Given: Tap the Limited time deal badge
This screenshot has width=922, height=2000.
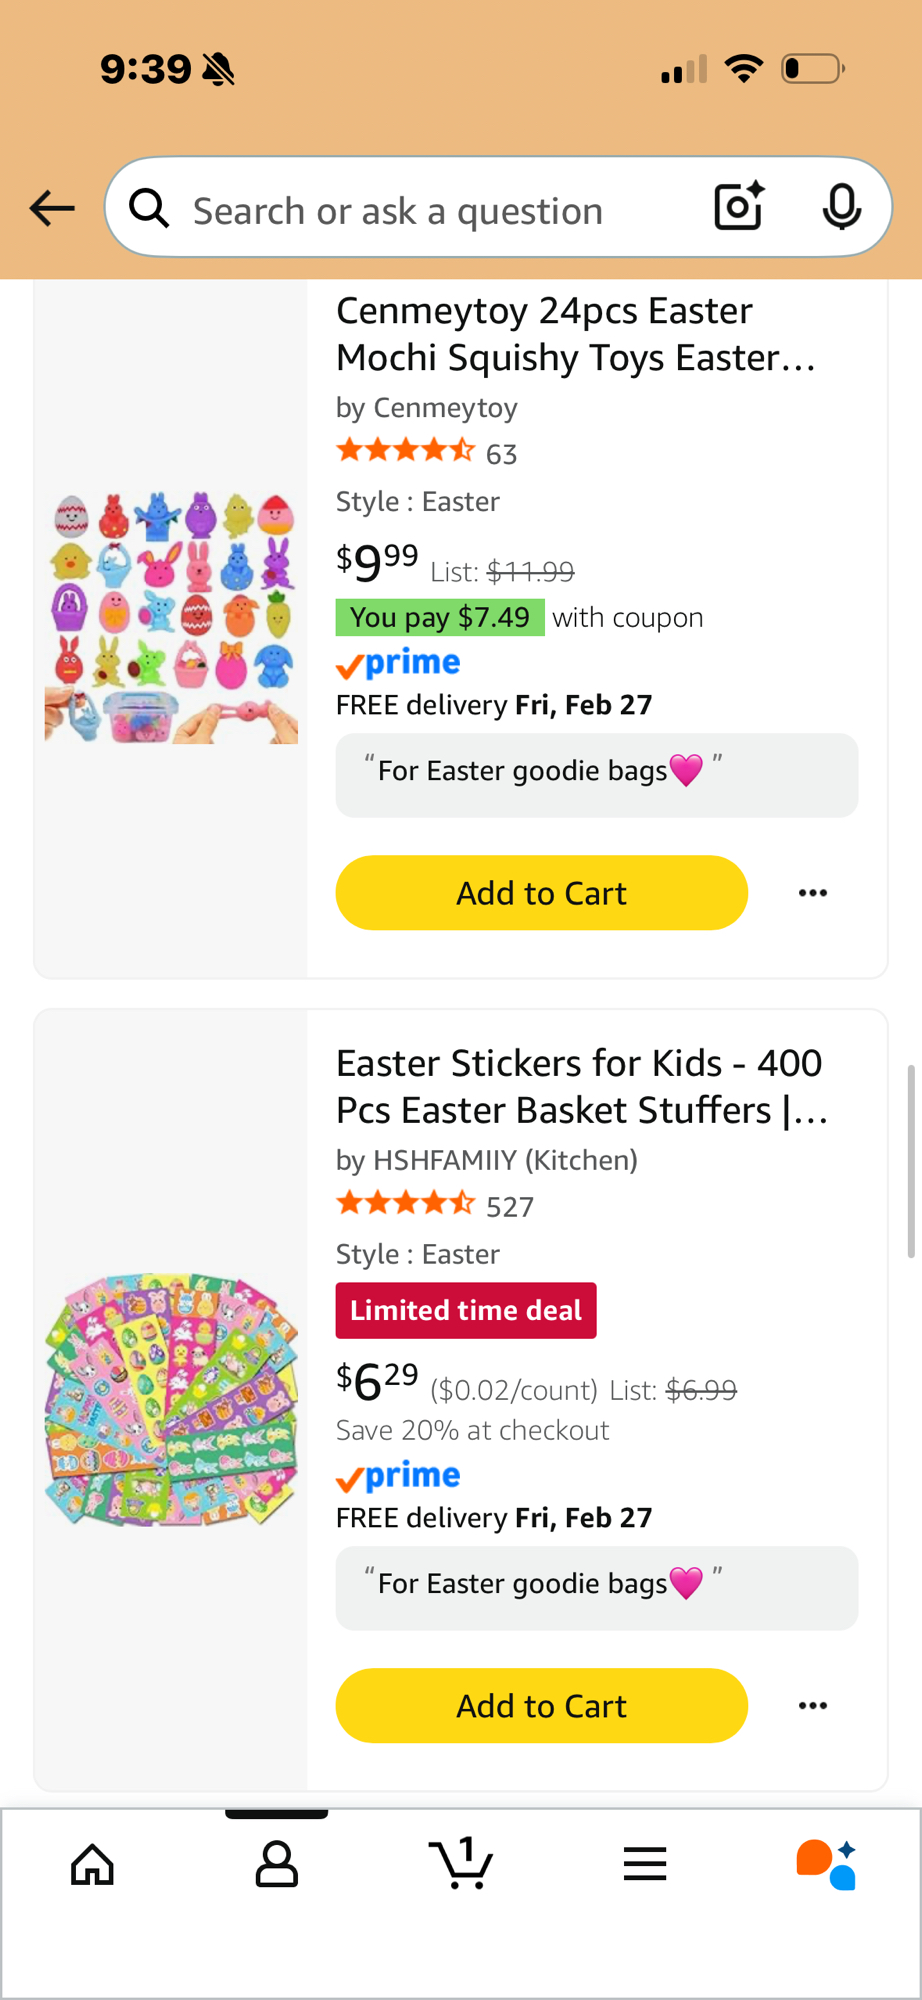Looking at the screenshot, I should (x=466, y=1311).
